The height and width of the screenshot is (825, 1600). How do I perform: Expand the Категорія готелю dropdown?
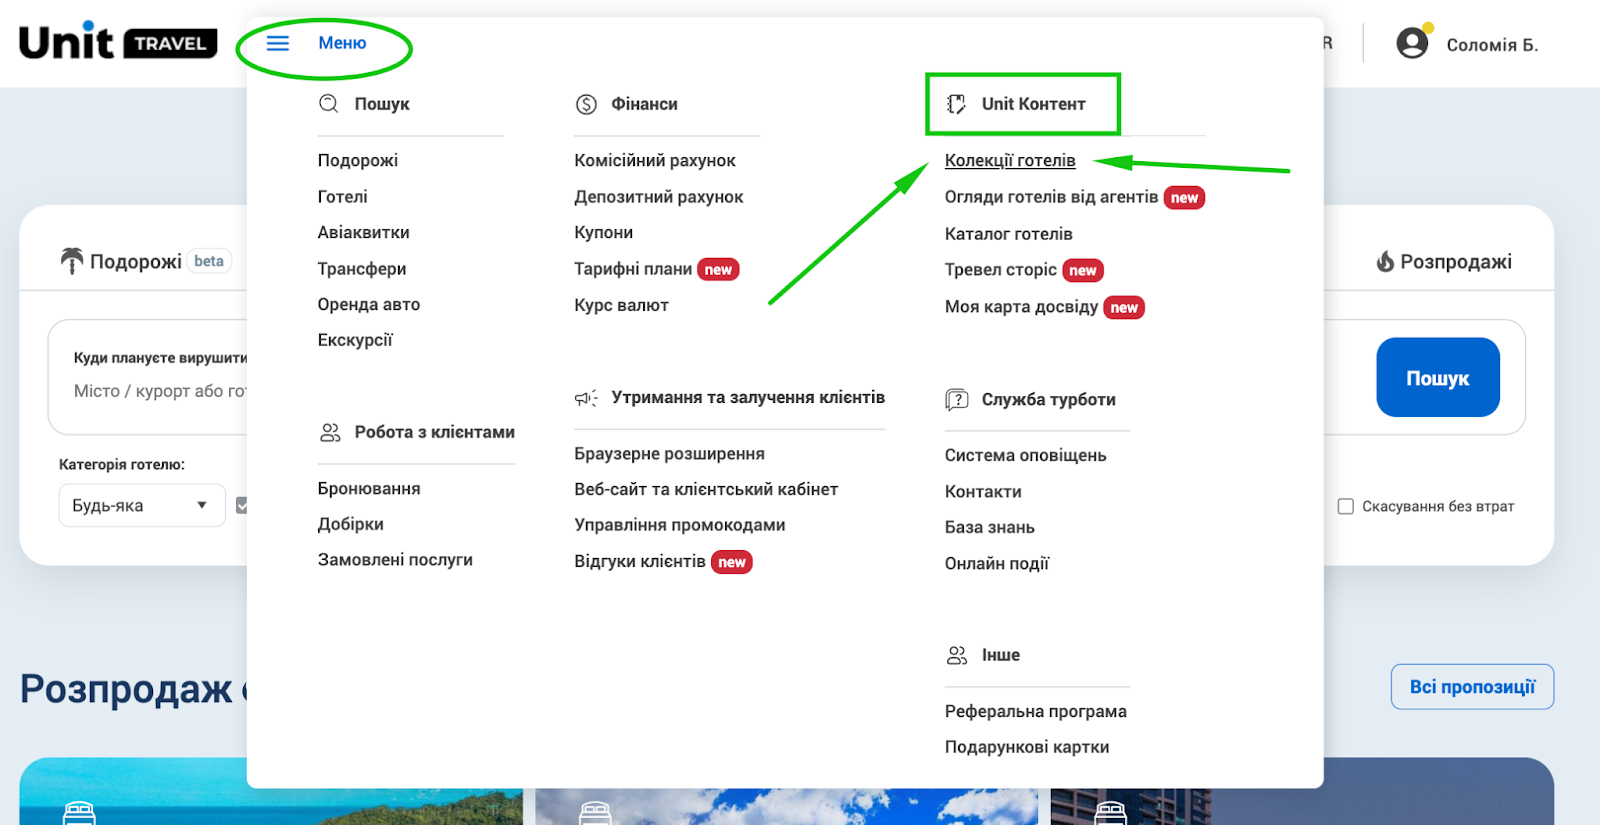[x=141, y=506]
